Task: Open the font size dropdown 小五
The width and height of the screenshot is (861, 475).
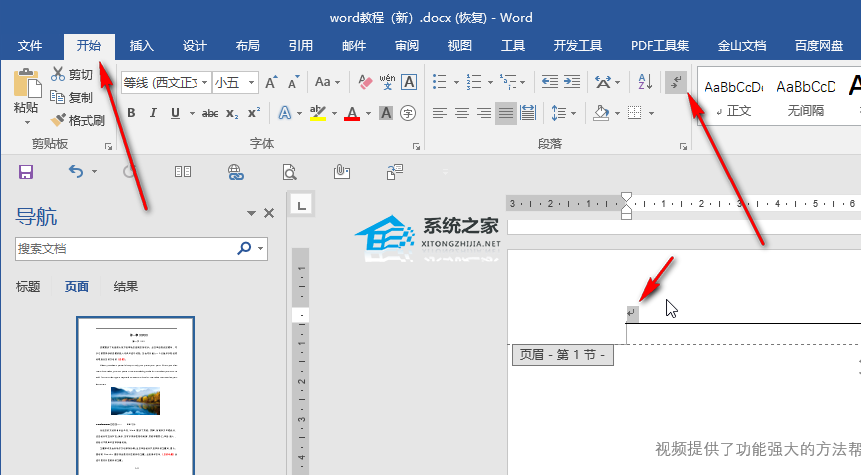Action: 251,82
